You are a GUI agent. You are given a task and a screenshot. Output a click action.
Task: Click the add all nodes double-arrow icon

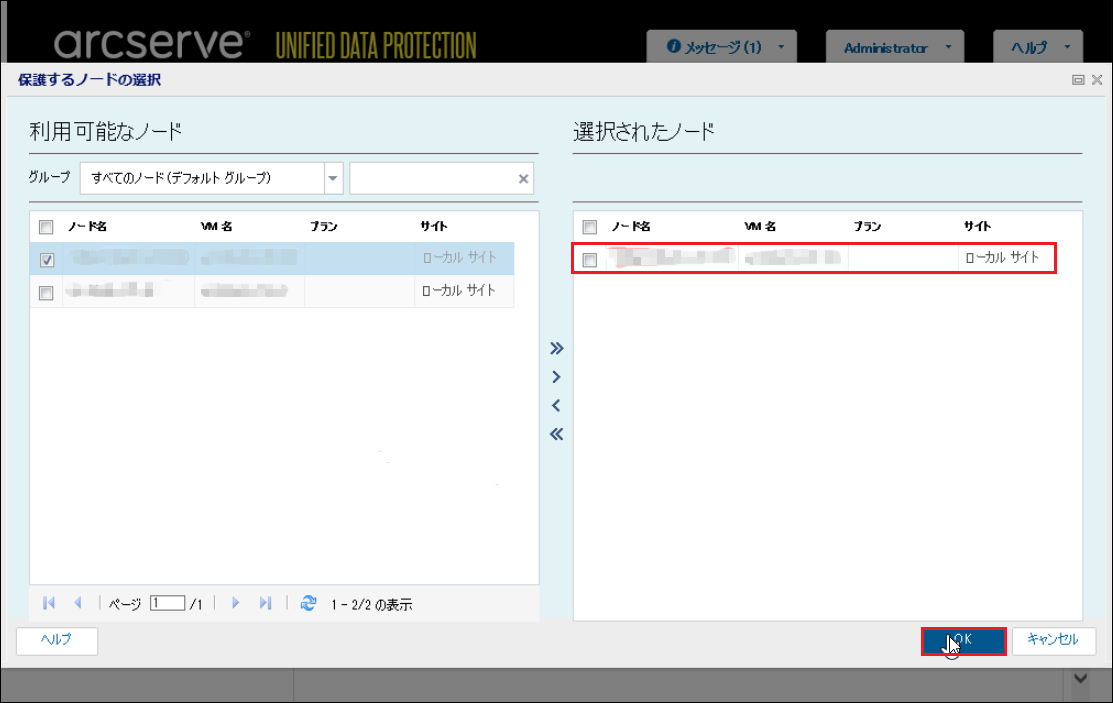(557, 349)
